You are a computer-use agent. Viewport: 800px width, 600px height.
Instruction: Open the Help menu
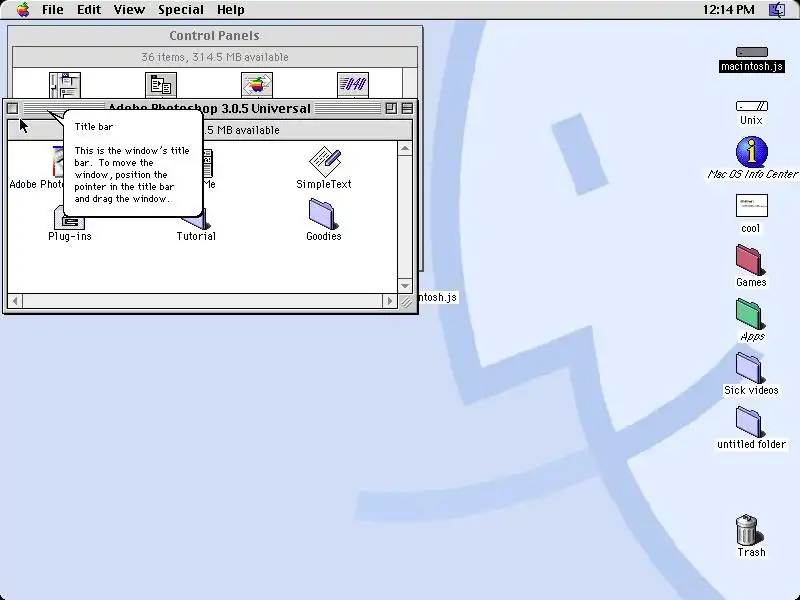[231, 10]
